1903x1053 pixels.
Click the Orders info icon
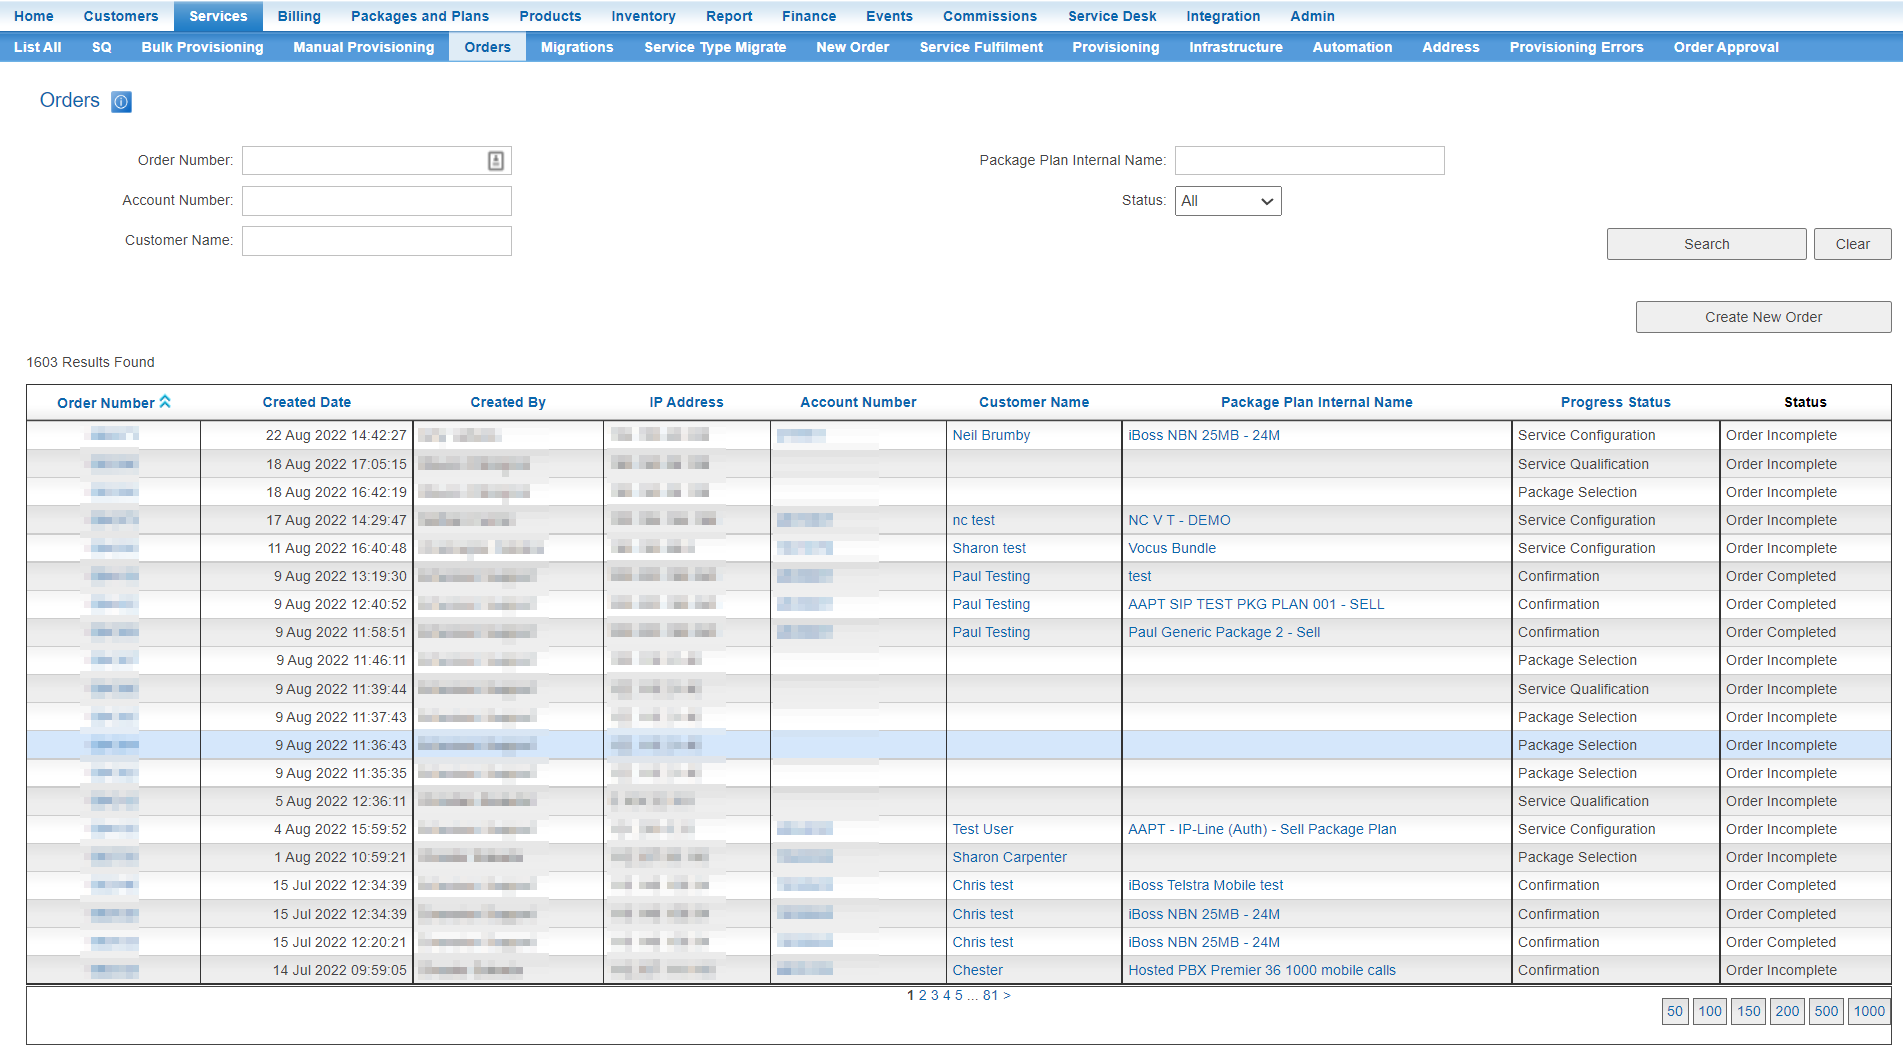click(121, 102)
